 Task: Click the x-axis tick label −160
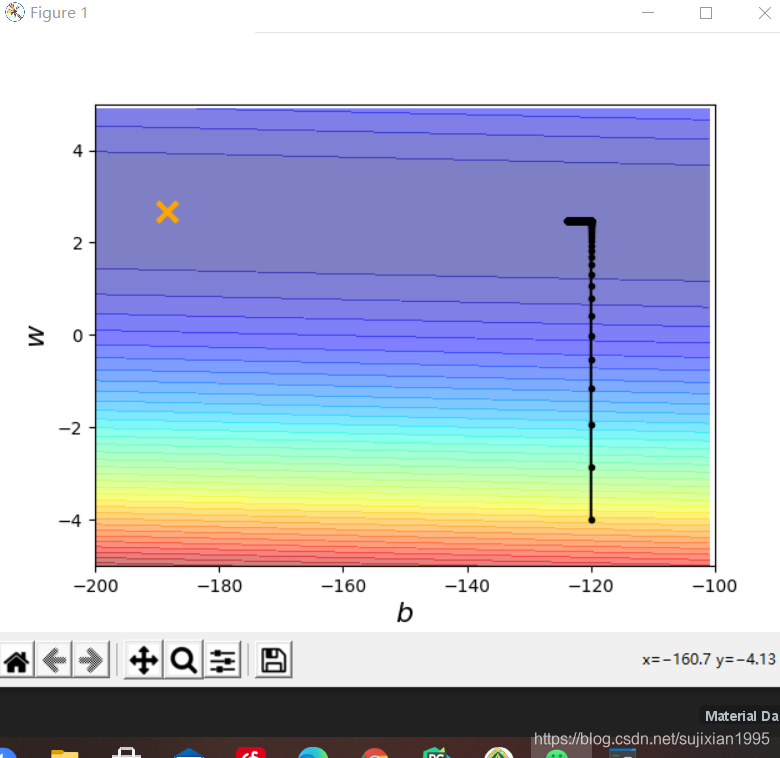[x=343, y=586]
